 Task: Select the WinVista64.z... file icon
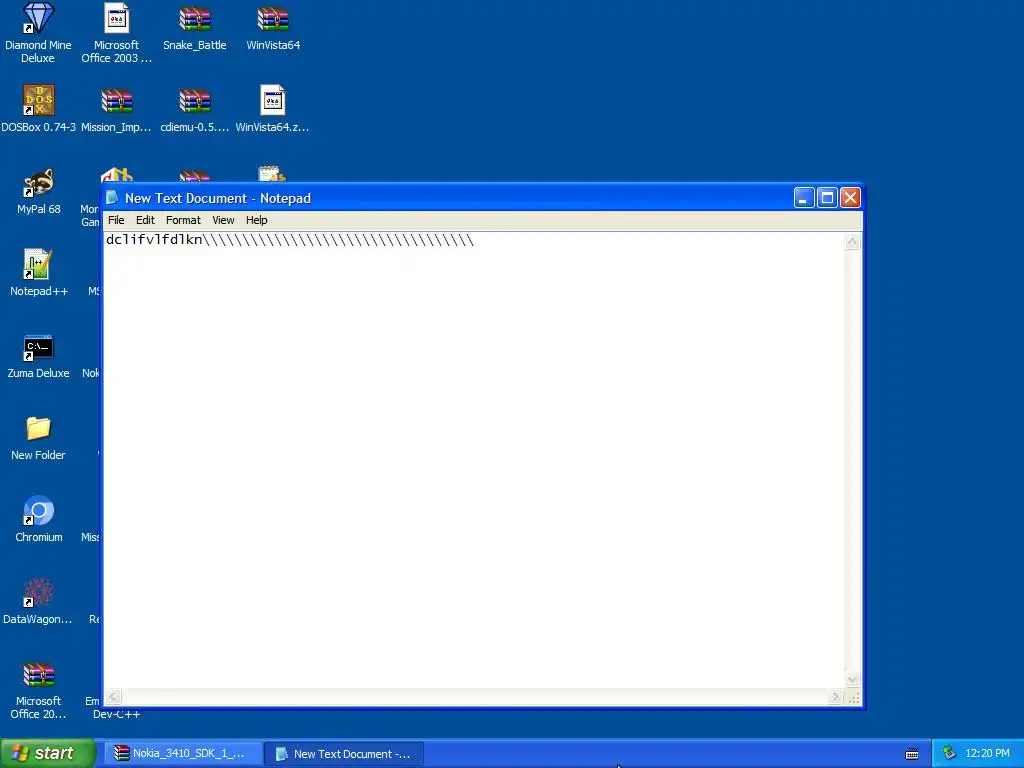(272, 109)
